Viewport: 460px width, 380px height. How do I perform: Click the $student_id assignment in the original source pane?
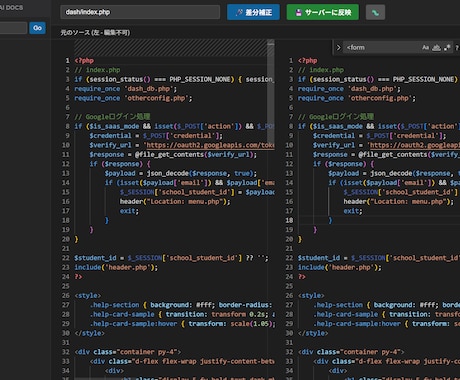171,258
